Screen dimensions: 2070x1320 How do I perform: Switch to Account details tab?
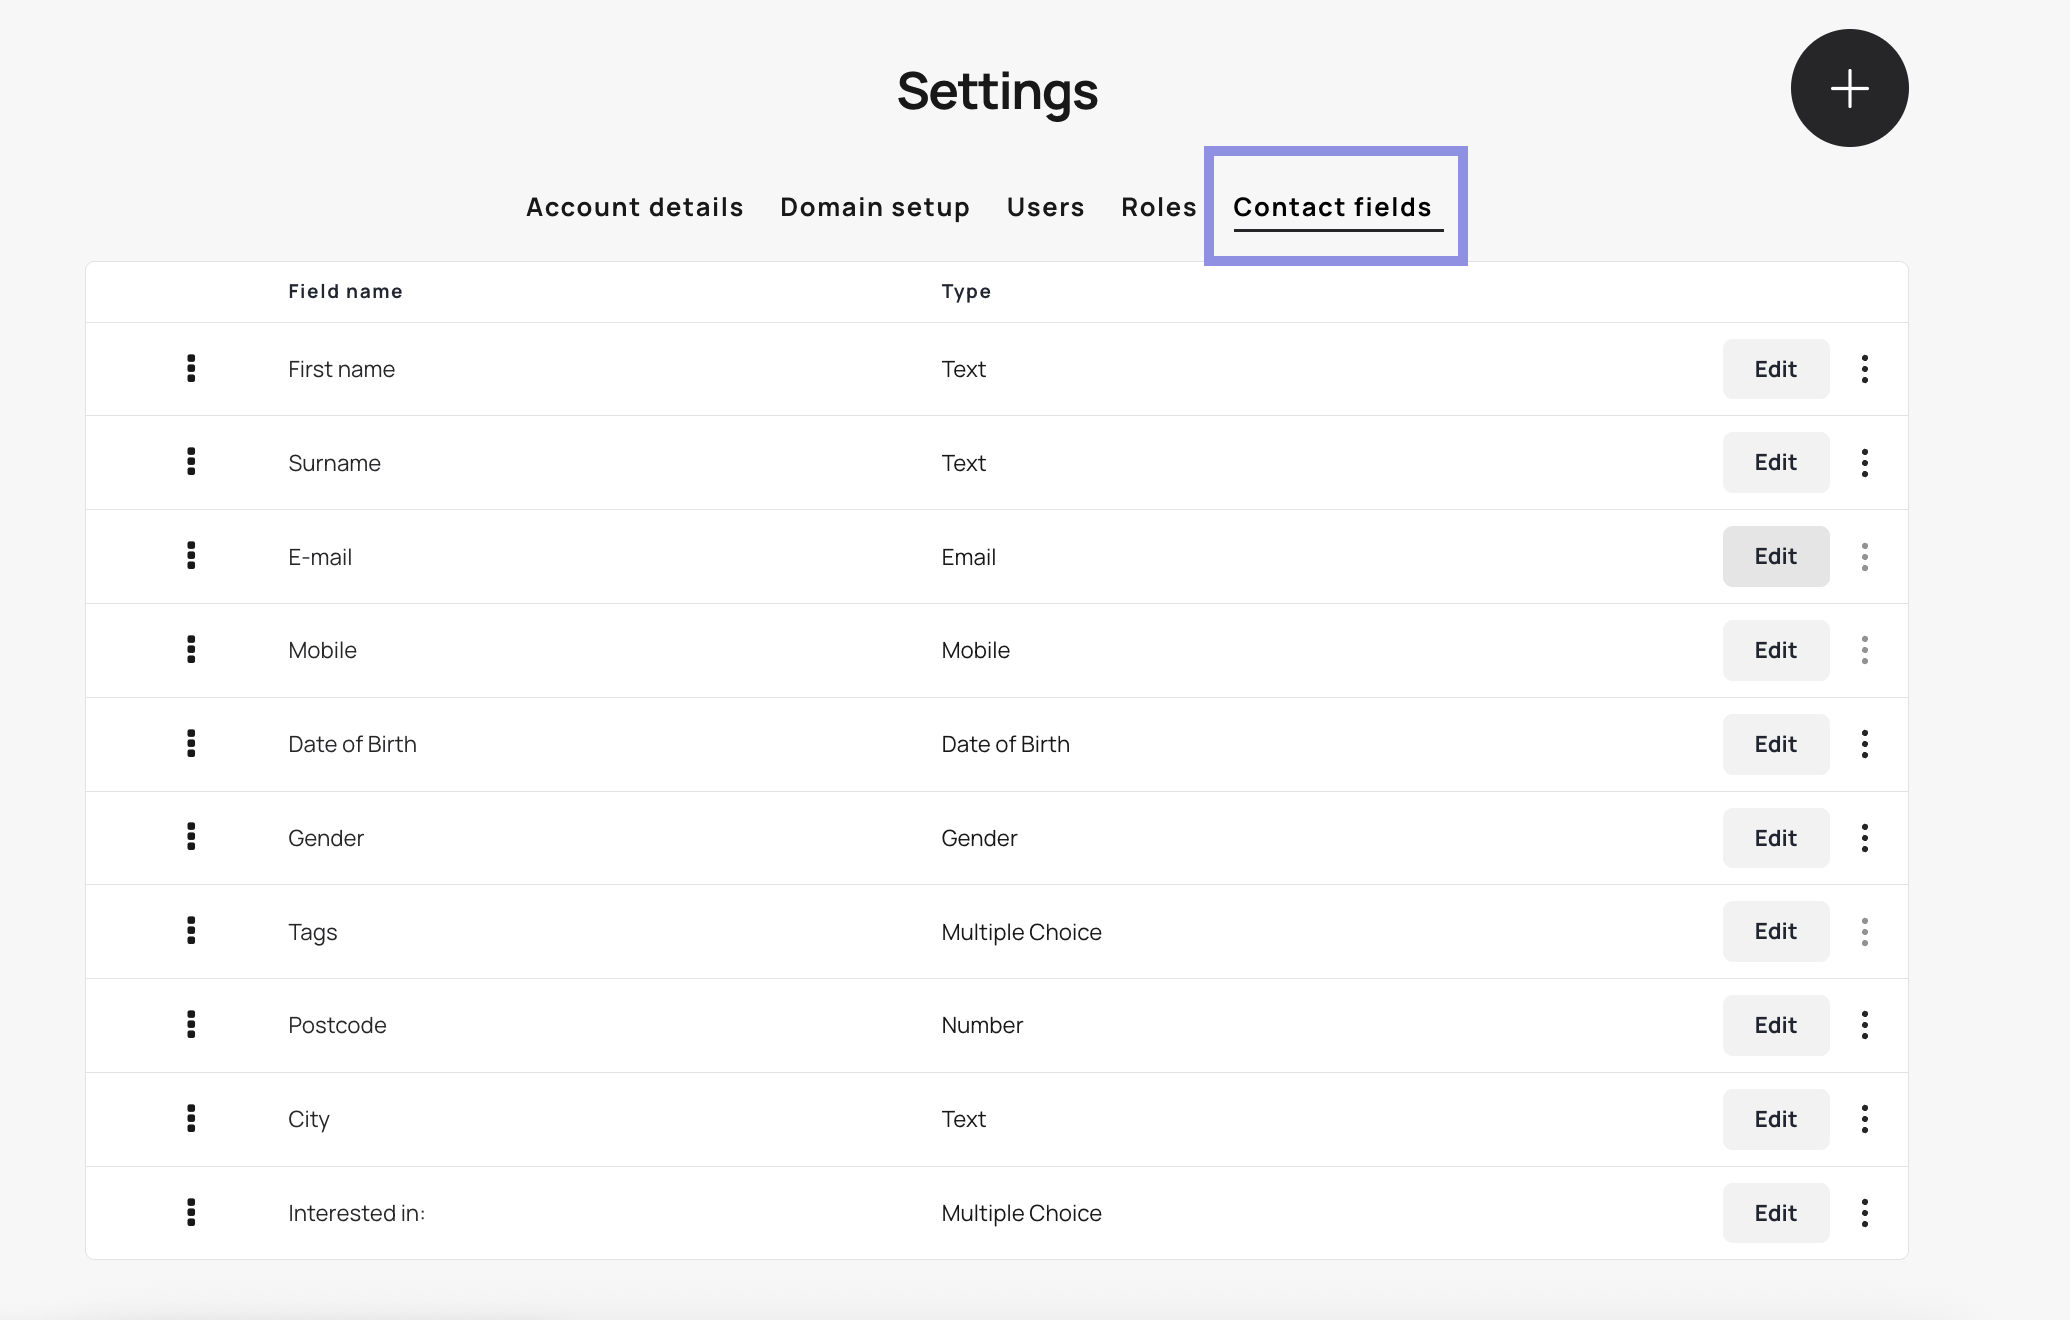[634, 207]
